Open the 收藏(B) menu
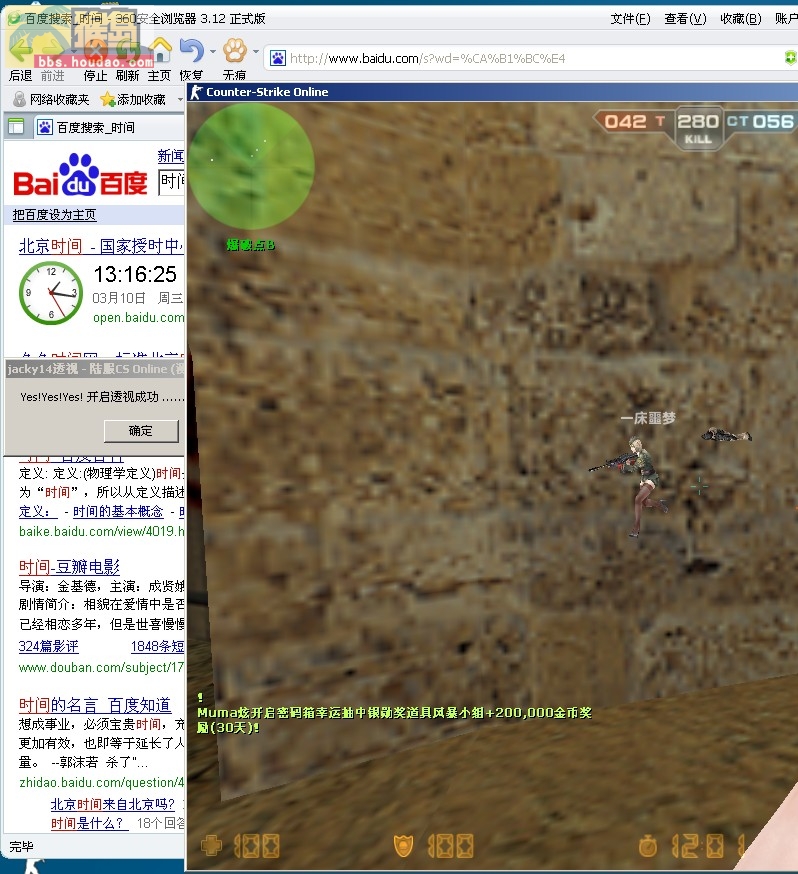This screenshot has height=874, width=798. pyautogui.click(x=740, y=19)
